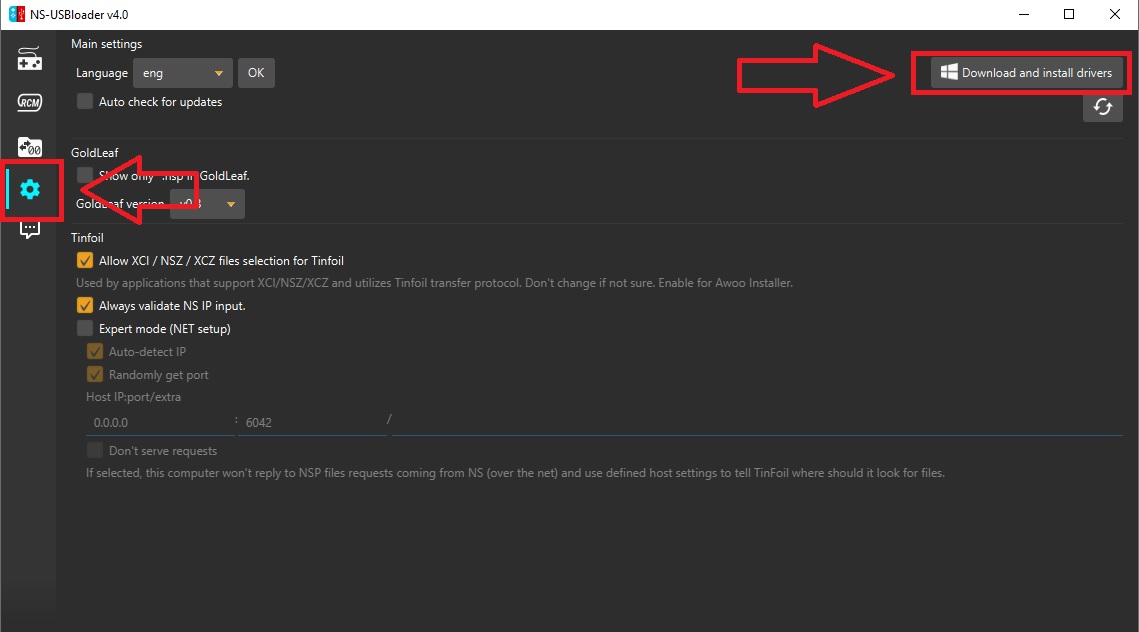Maximize the NS-USBloader window
The width and height of the screenshot is (1139, 632).
pyautogui.click(x=1069, y=15)
